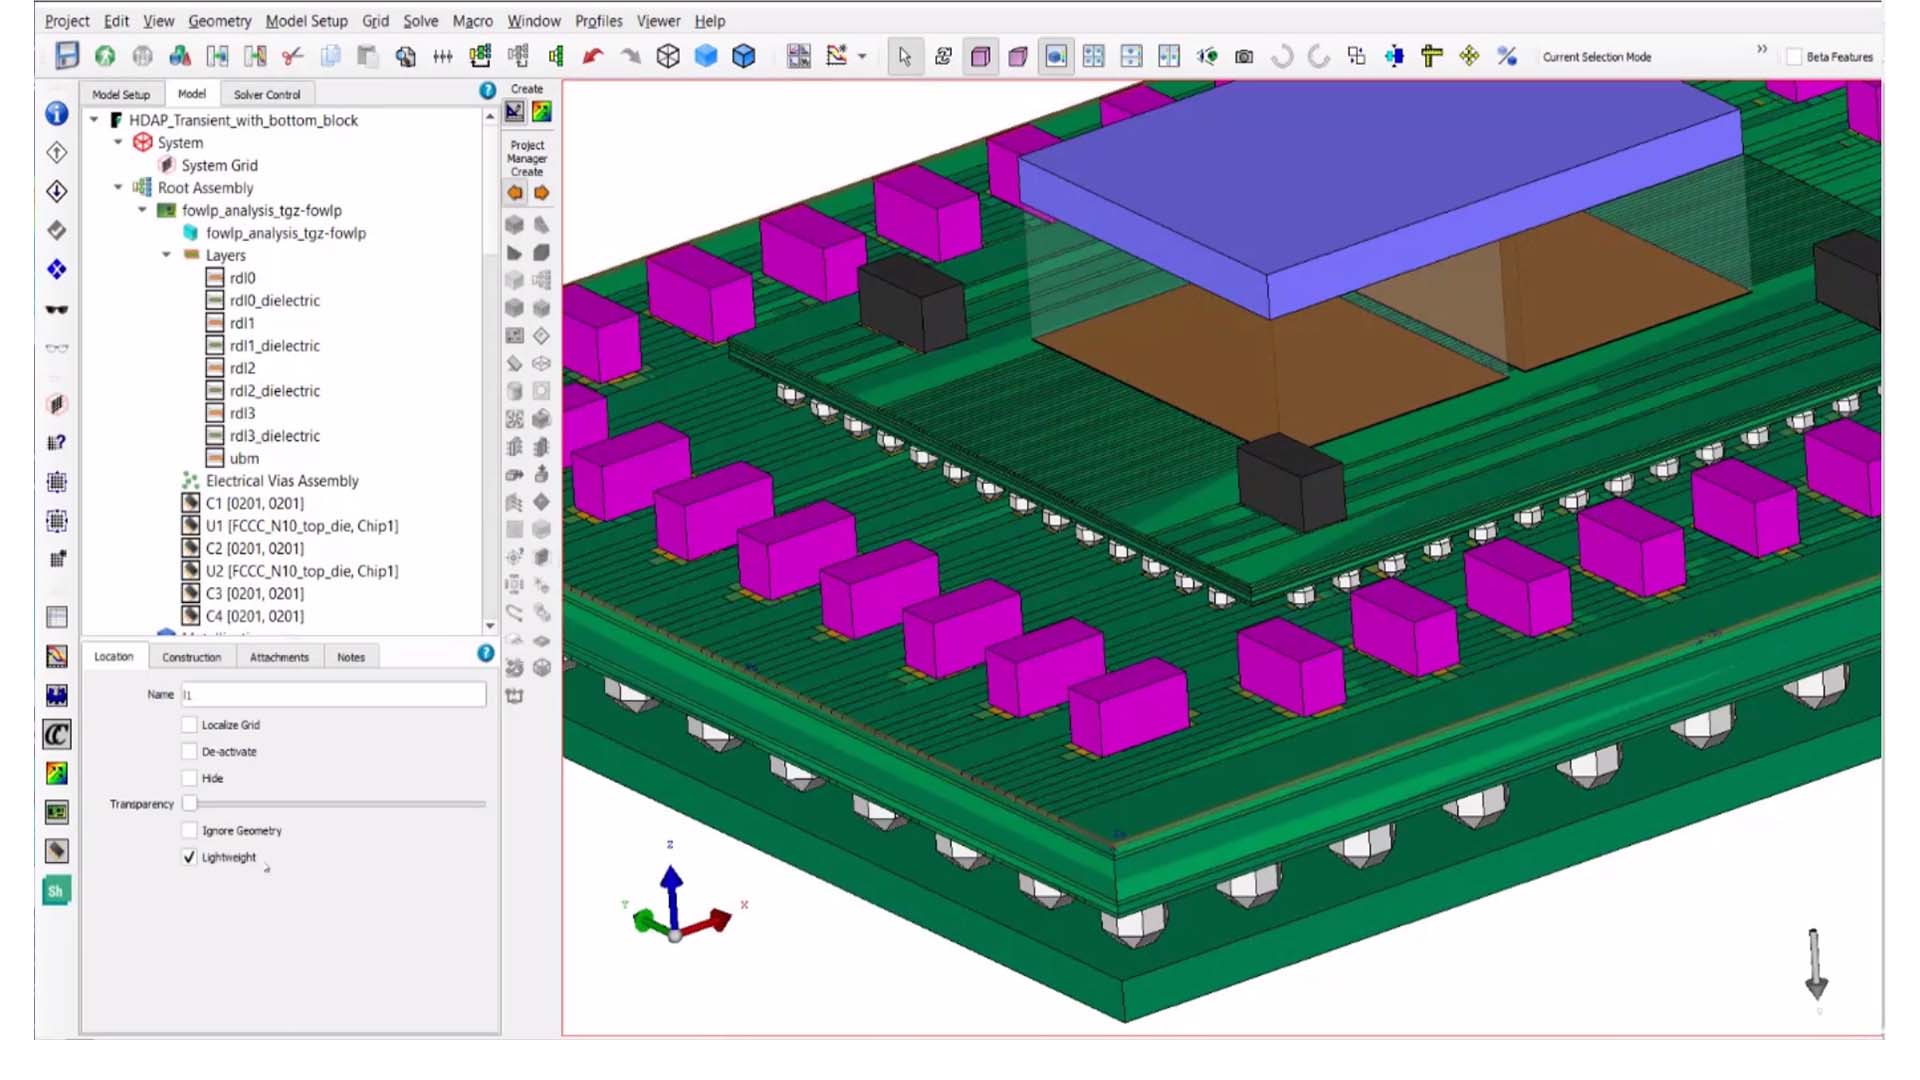Uncheck the Lightweight checkbox
The width and height of the screenshot is (1920, 1080).
(x=189, y=857)
